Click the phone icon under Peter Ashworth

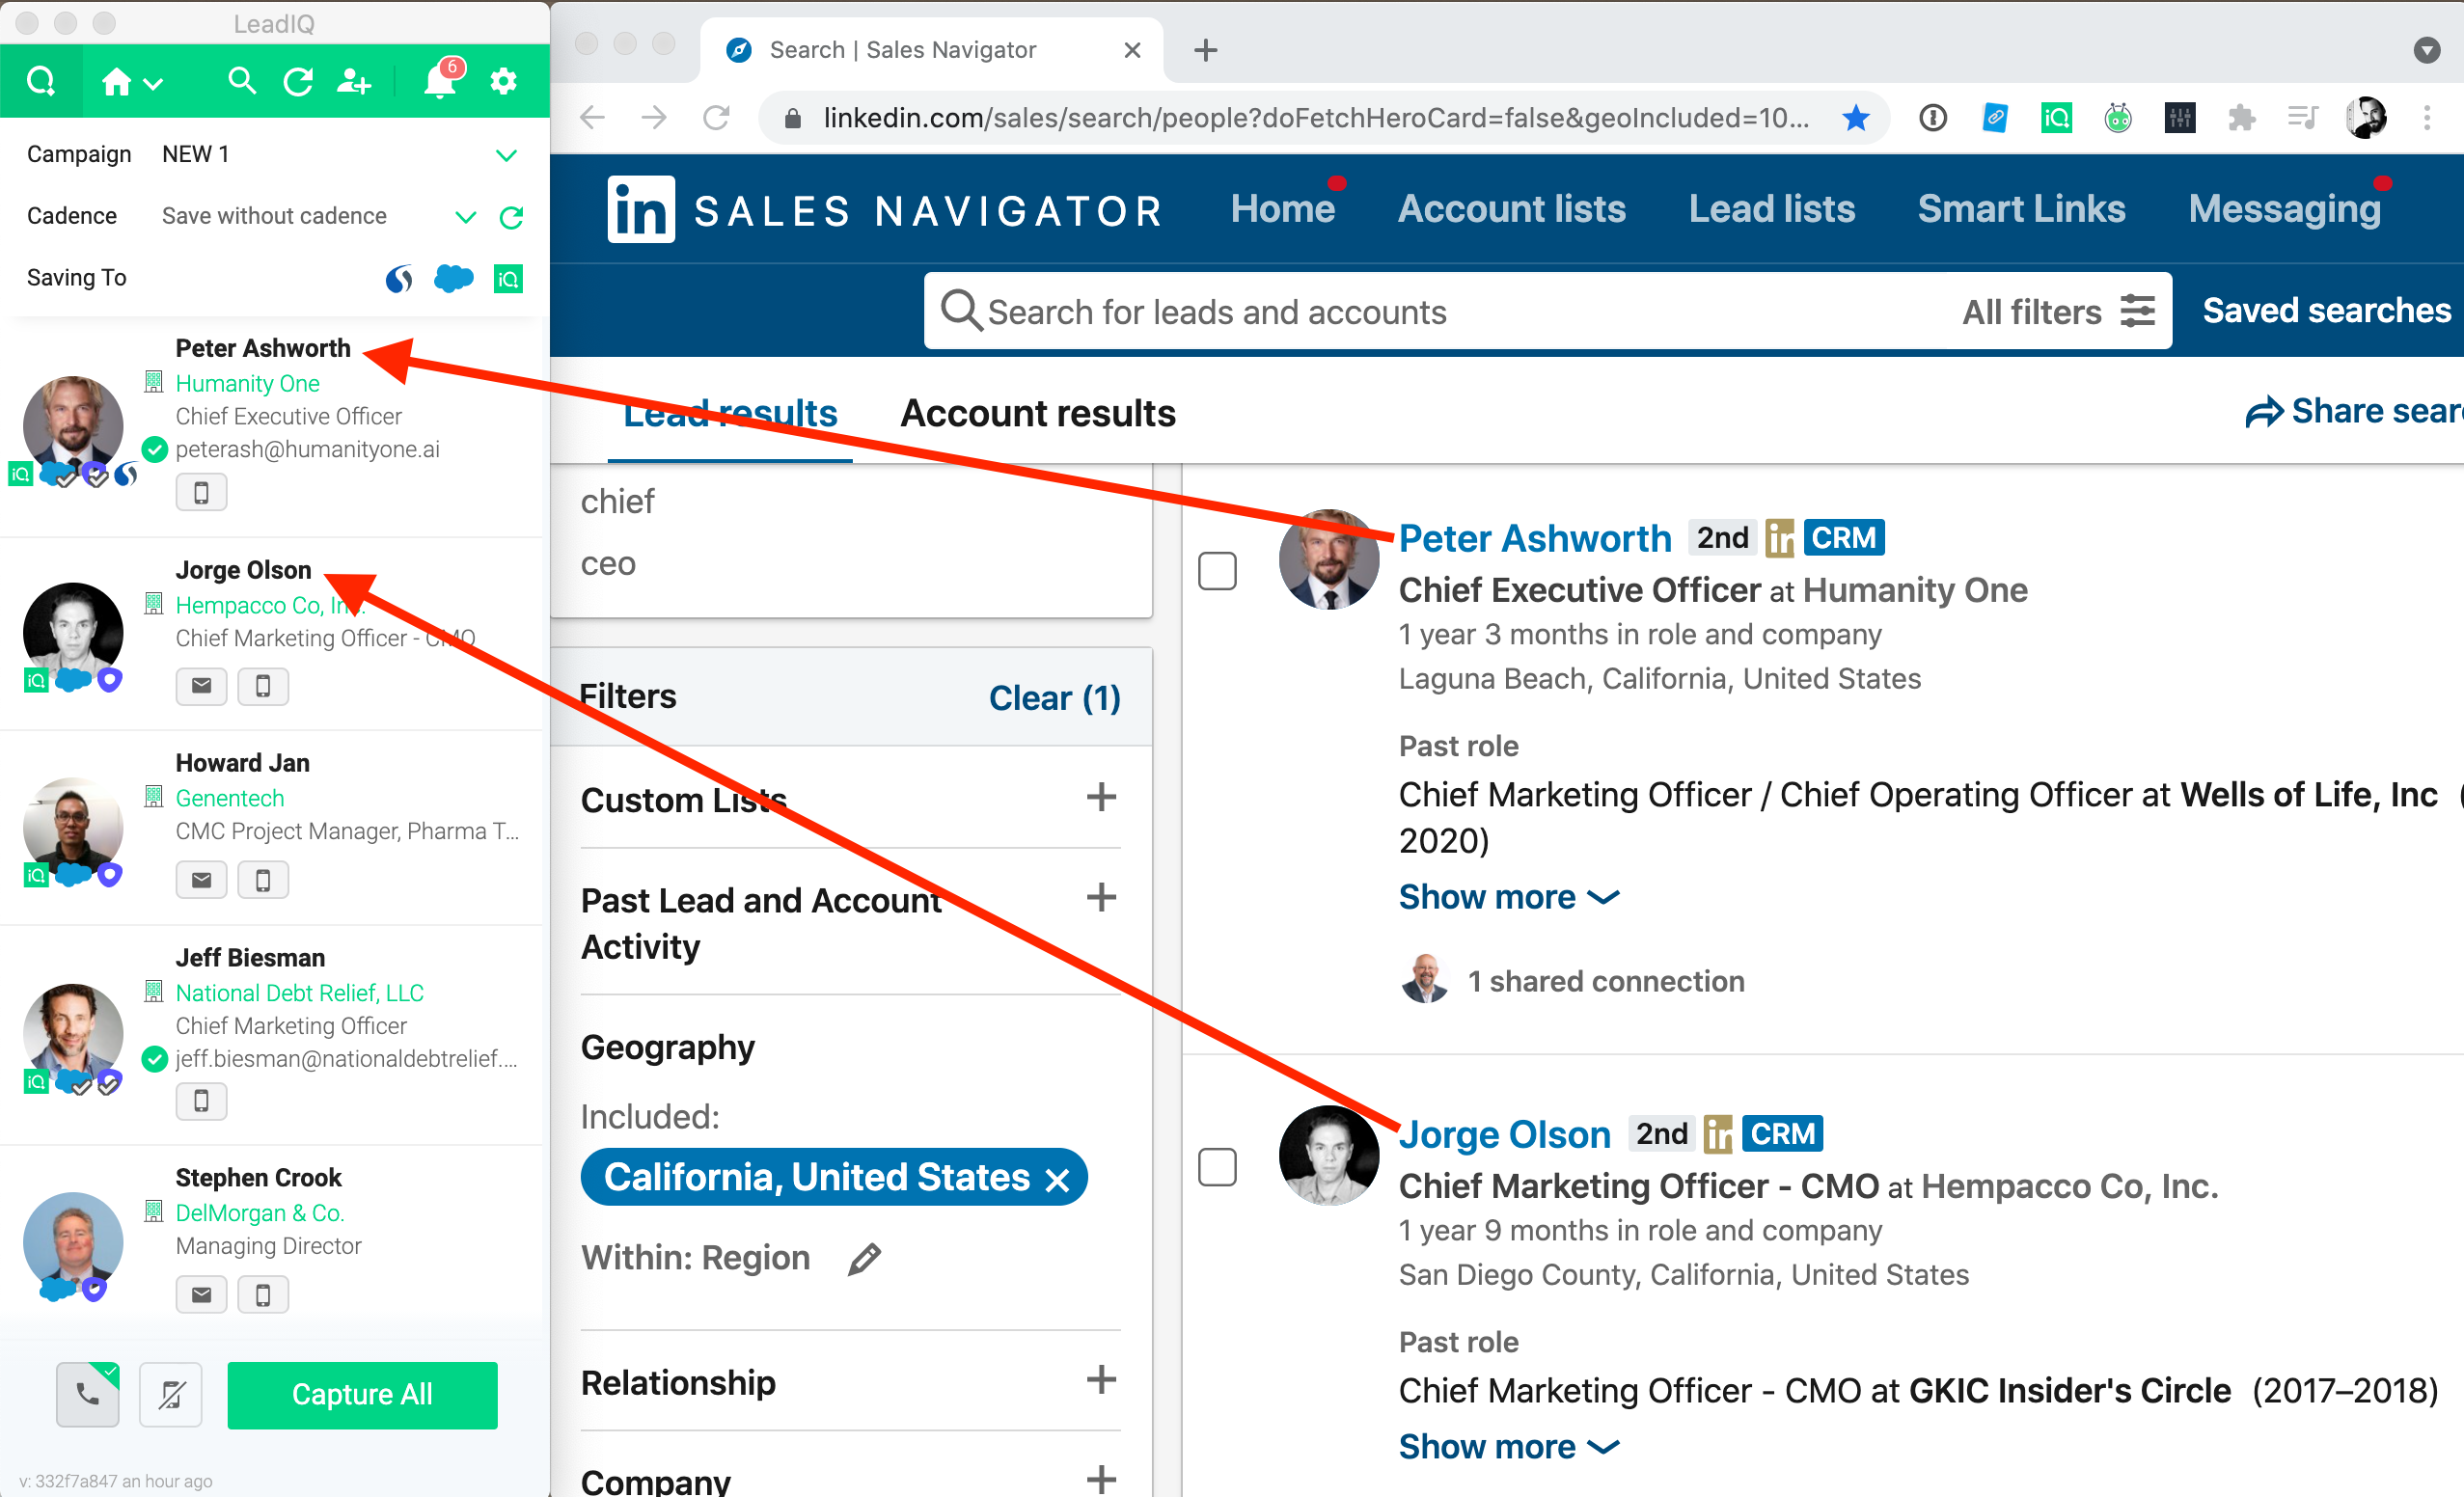(x=201, y=493)
